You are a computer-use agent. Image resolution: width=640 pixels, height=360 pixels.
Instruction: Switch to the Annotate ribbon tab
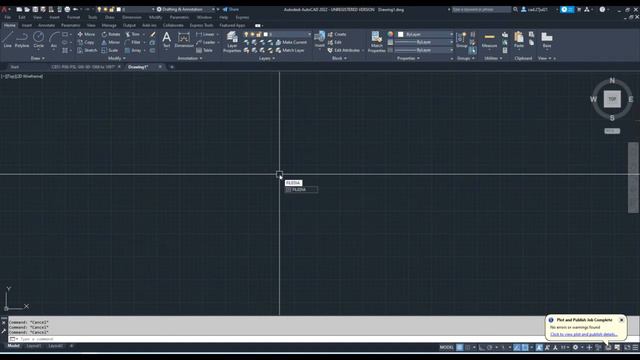46,25
